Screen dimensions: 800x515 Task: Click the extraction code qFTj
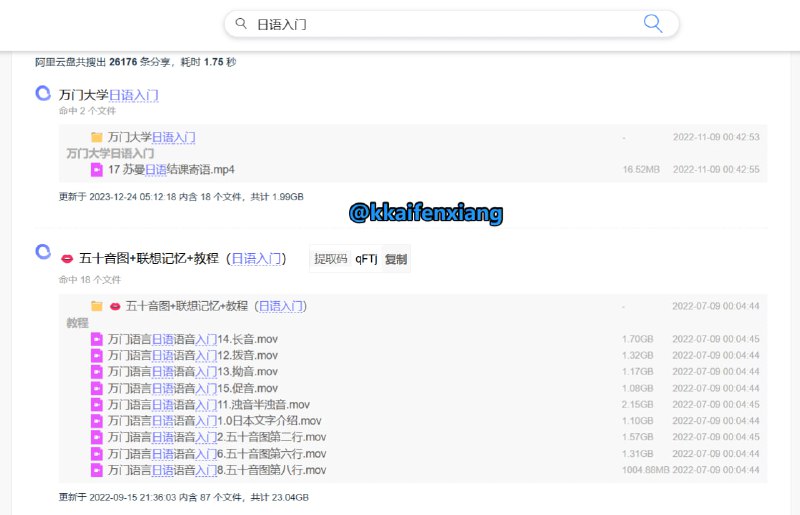tap(366, 259)
